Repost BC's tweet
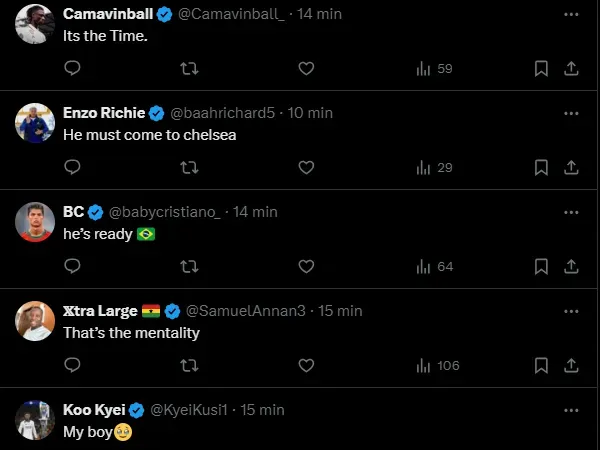The height and width of the screenshot is (450, 600). (188, 267)
